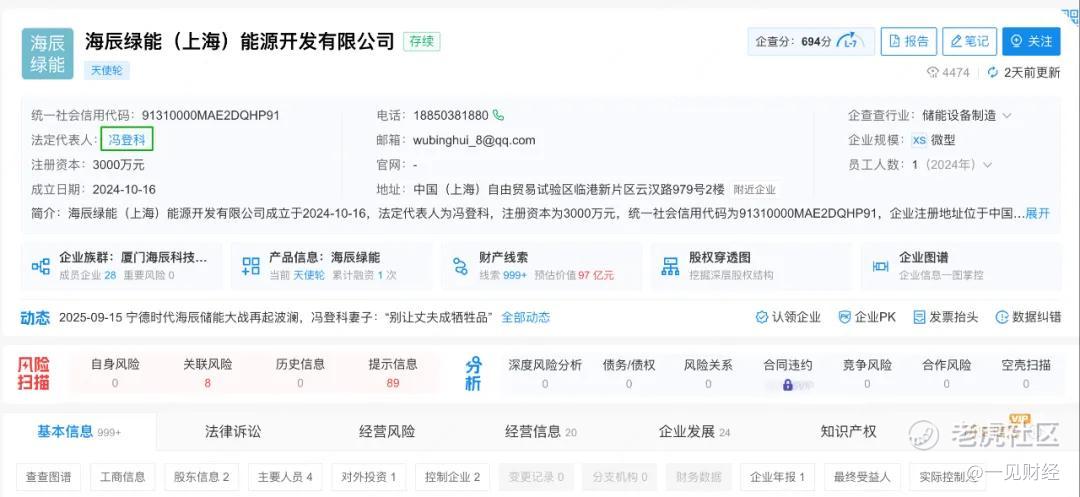Image resolution: width=1080 pixels, height=497 pixels.
Task: Open 提示信息 item showing 89
Action: [393, 372]
